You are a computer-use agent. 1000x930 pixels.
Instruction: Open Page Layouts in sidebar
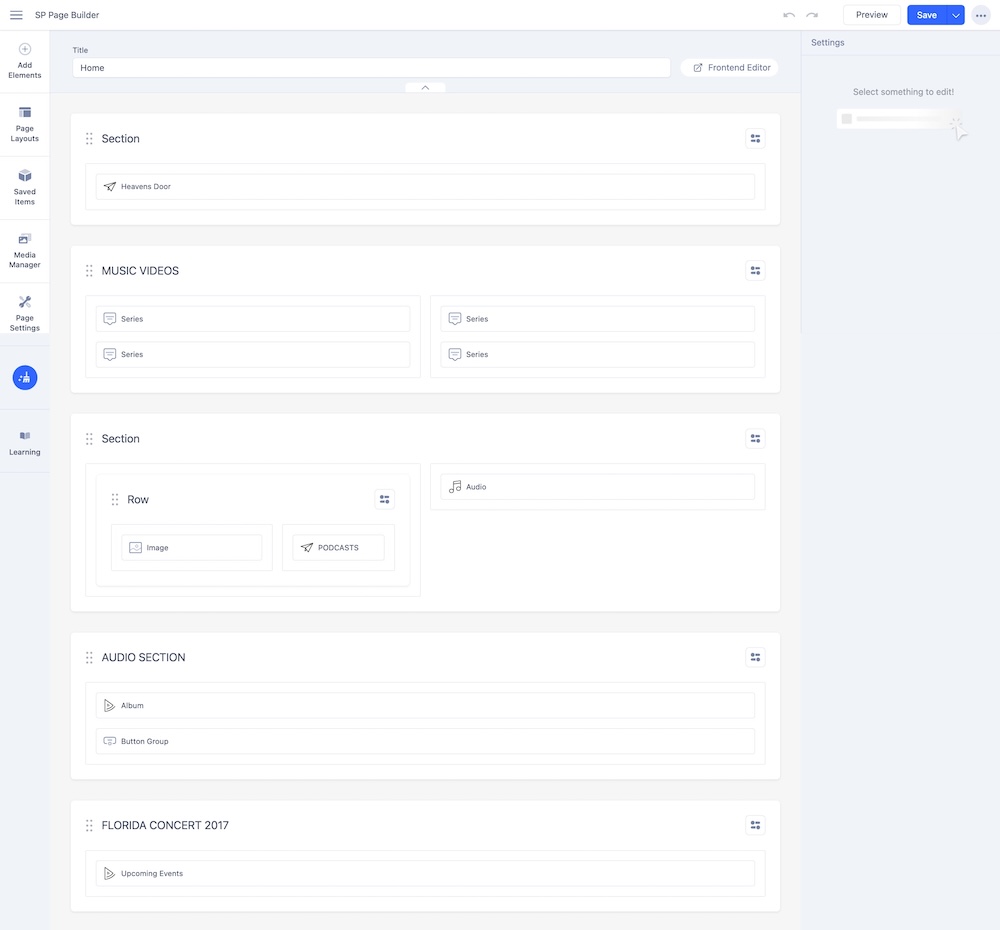[x=25, y=124]
